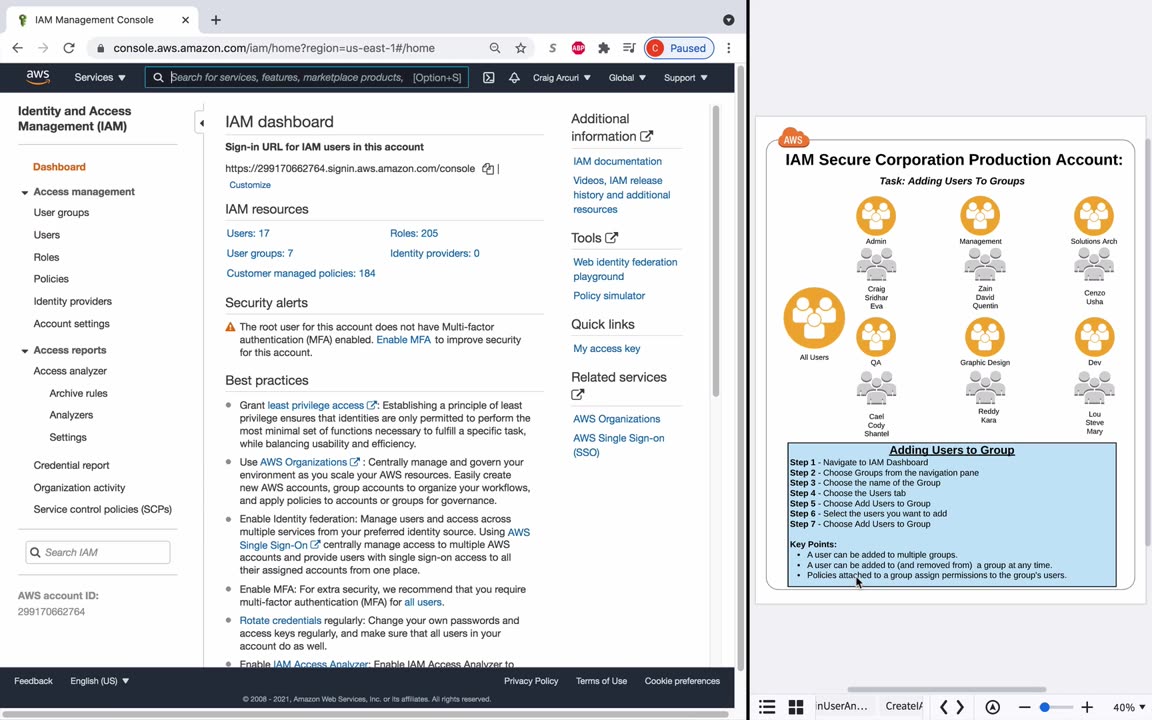Viewport: 1152px width, 720px height.
Task: Click the Customize sign-in URL link
Action: pos(250,185)
